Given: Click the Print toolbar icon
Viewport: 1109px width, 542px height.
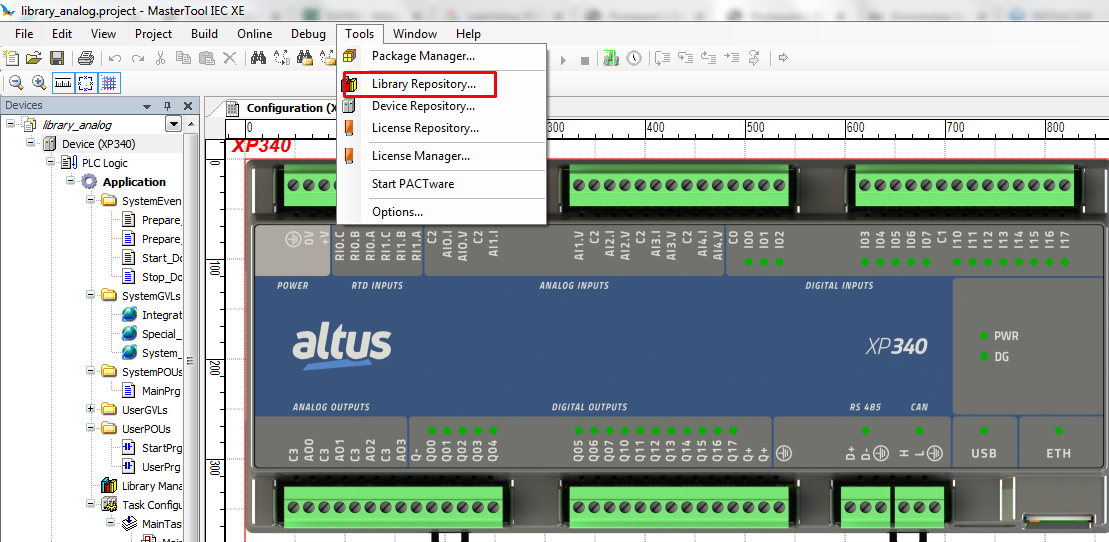Looking at the screenshot, I should 86,58.
